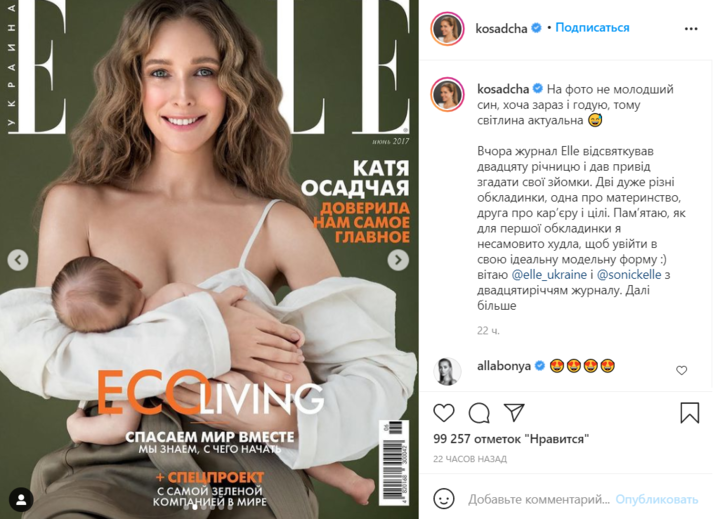Open the allabonya commenter username

click(x=504, y=366)
